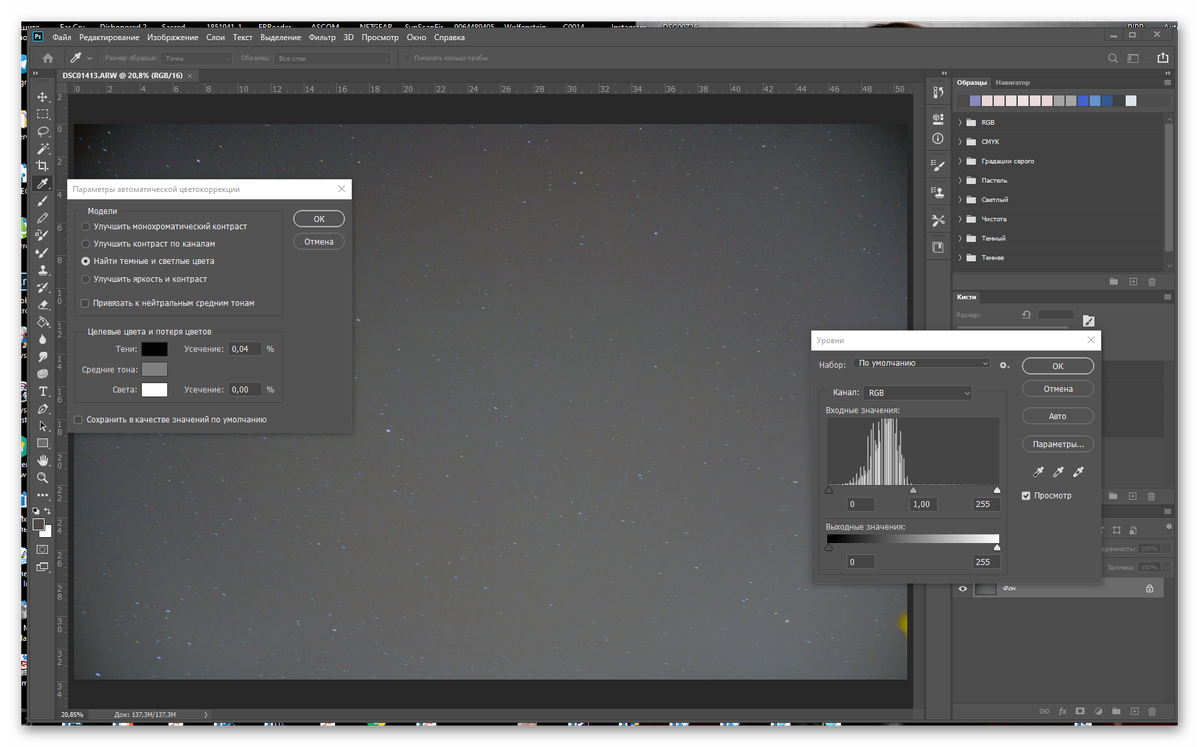Screen dimensions: 1199x747
Task: Click the white point eyedropper in Уровни
Action: click(1078, 472)
